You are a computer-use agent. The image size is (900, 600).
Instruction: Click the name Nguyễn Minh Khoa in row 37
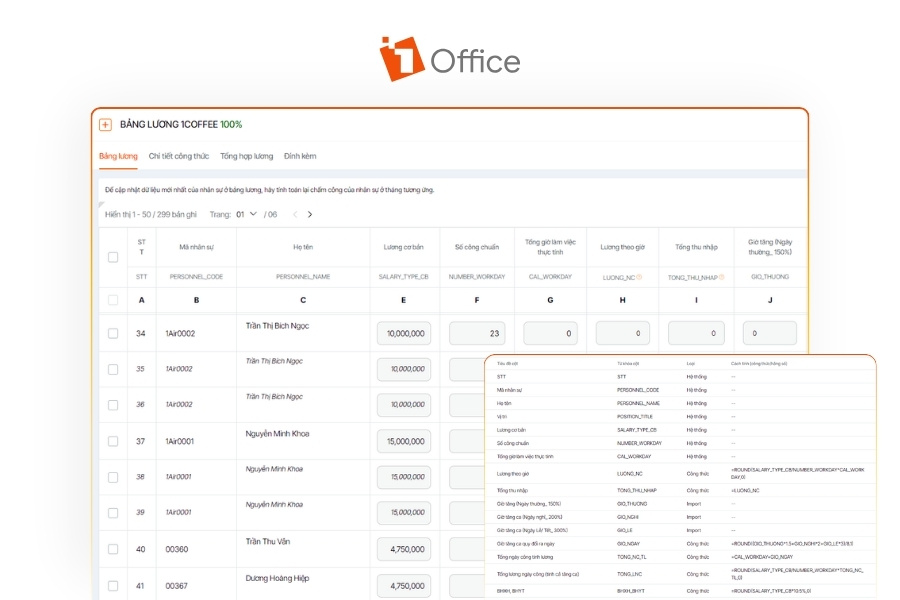click(x=277, y=433)
